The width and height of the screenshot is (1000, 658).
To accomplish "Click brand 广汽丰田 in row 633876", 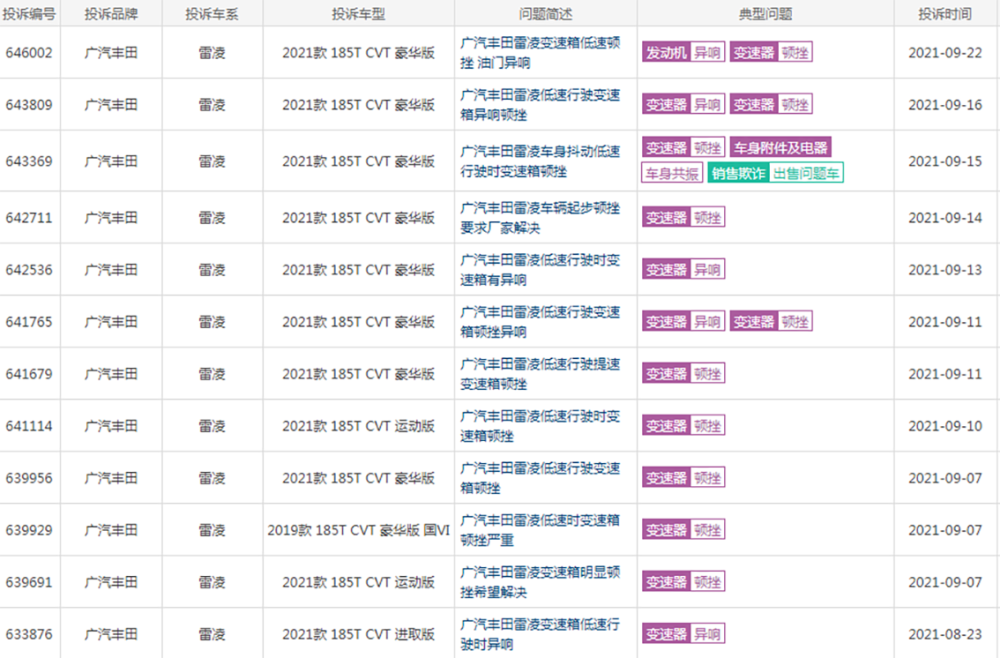I will coord(111,634).
